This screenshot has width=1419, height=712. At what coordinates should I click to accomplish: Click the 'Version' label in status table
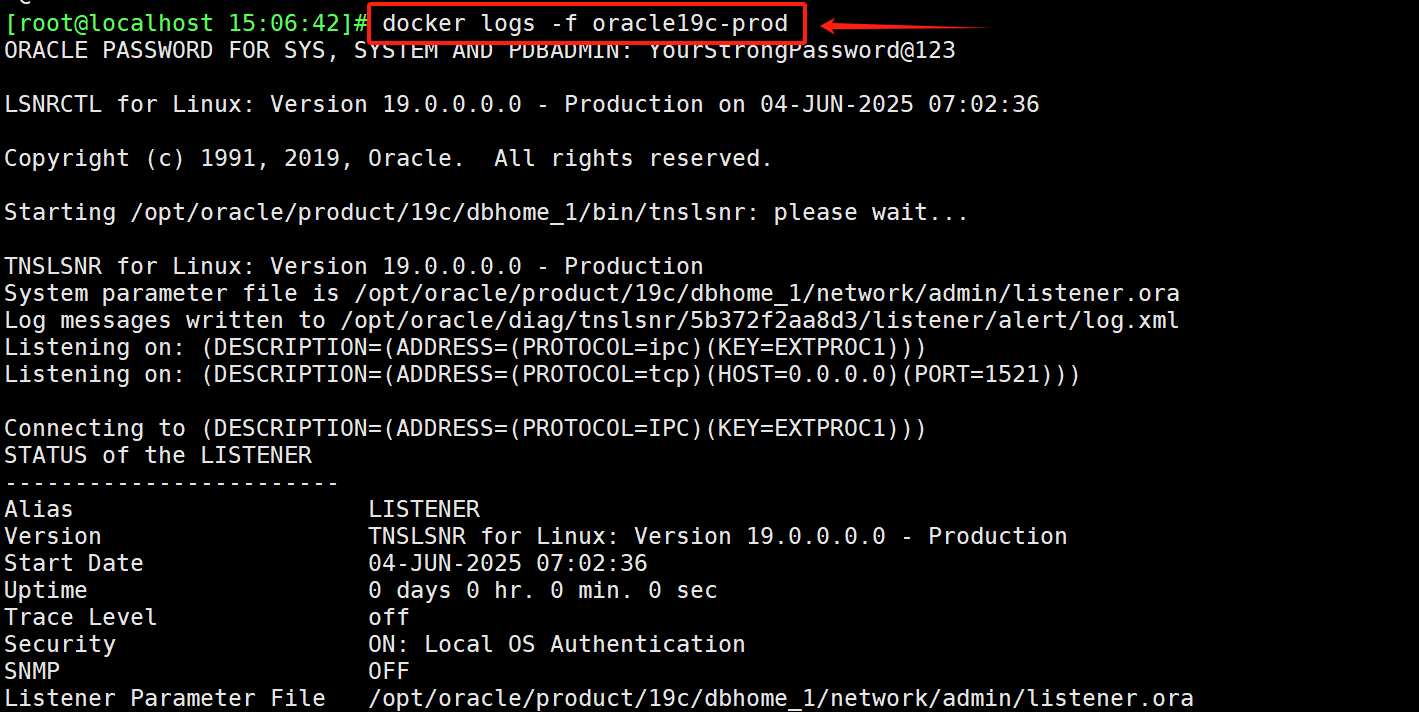[53, 536]
